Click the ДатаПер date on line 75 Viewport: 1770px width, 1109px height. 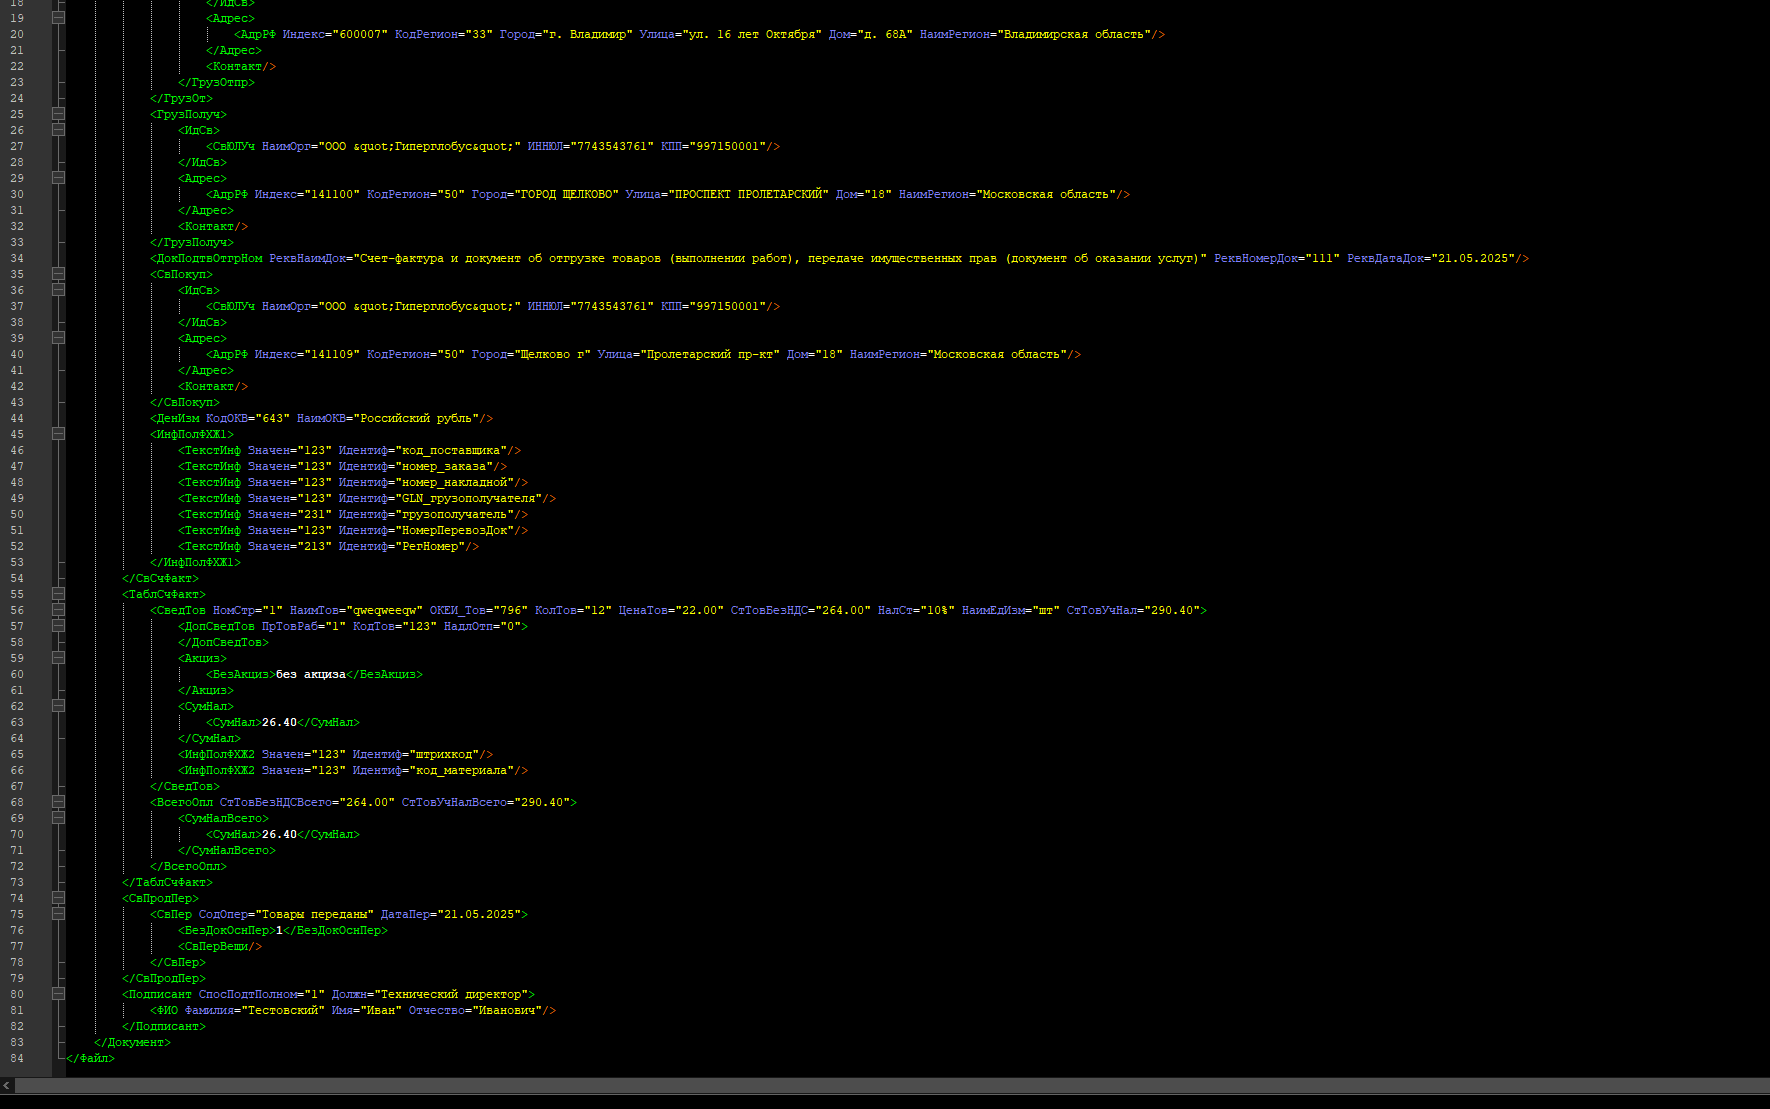pyautogui.click(x=478, y=914)
